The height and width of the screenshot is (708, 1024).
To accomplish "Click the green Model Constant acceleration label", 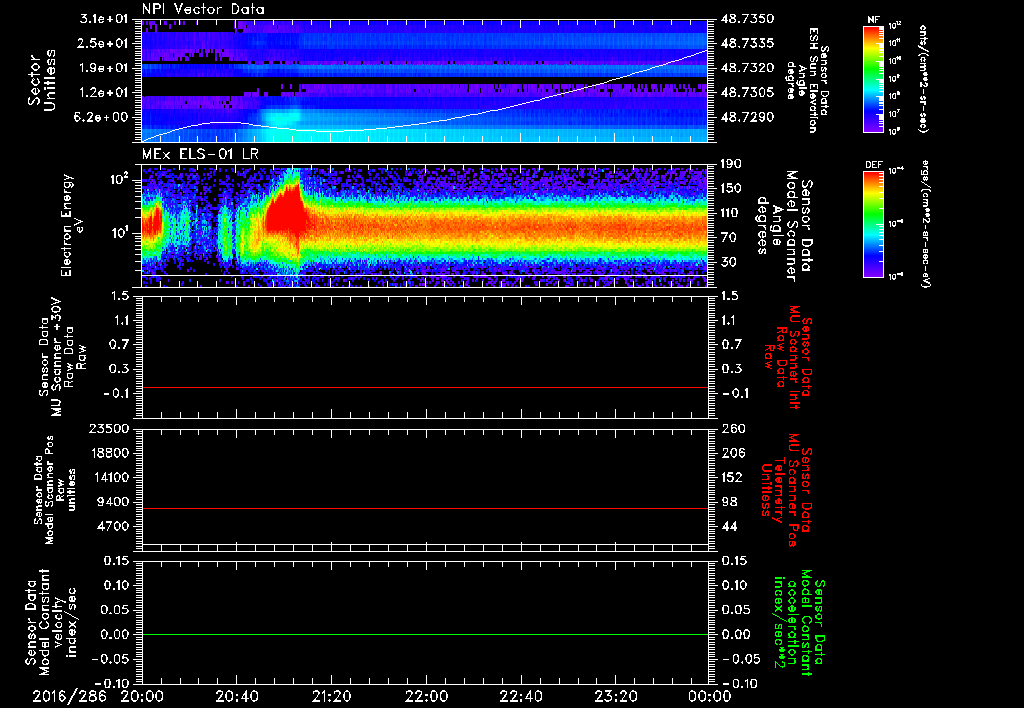I will [798, 624].
